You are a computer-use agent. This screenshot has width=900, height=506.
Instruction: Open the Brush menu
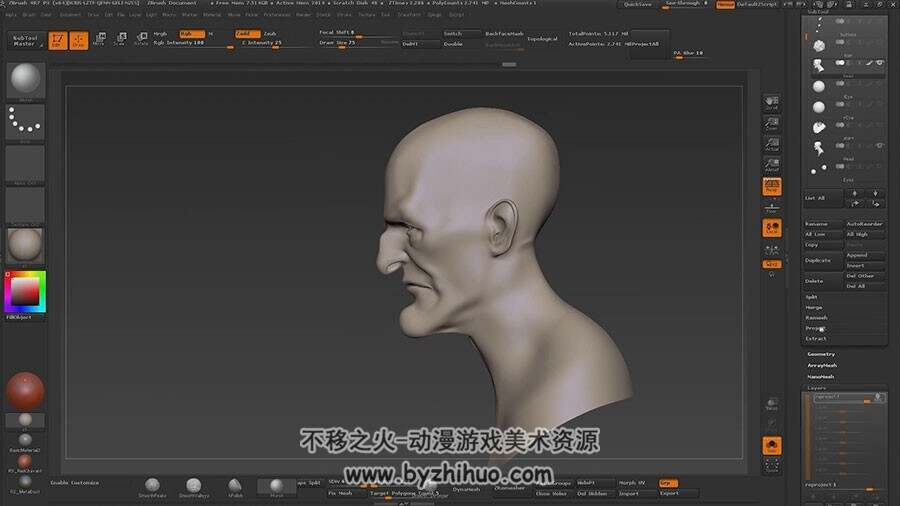pos(29,14)
